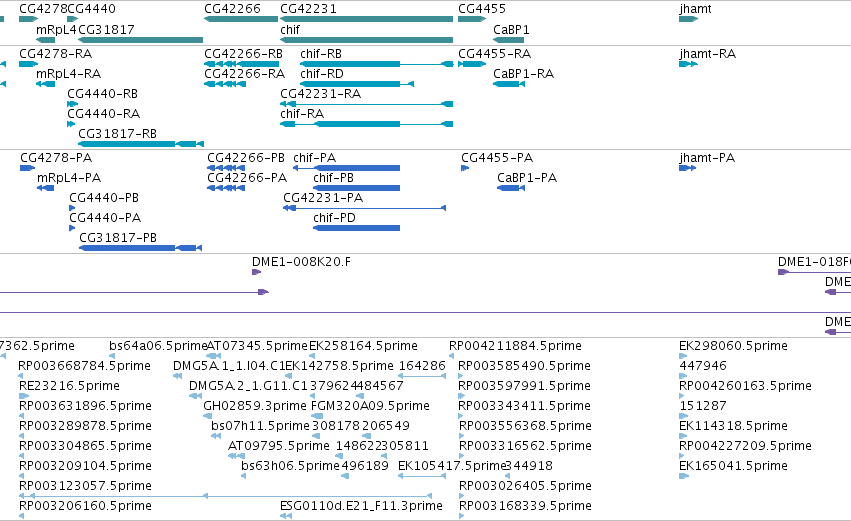Click the RP004211884.5prime EST label

[515, 346]
